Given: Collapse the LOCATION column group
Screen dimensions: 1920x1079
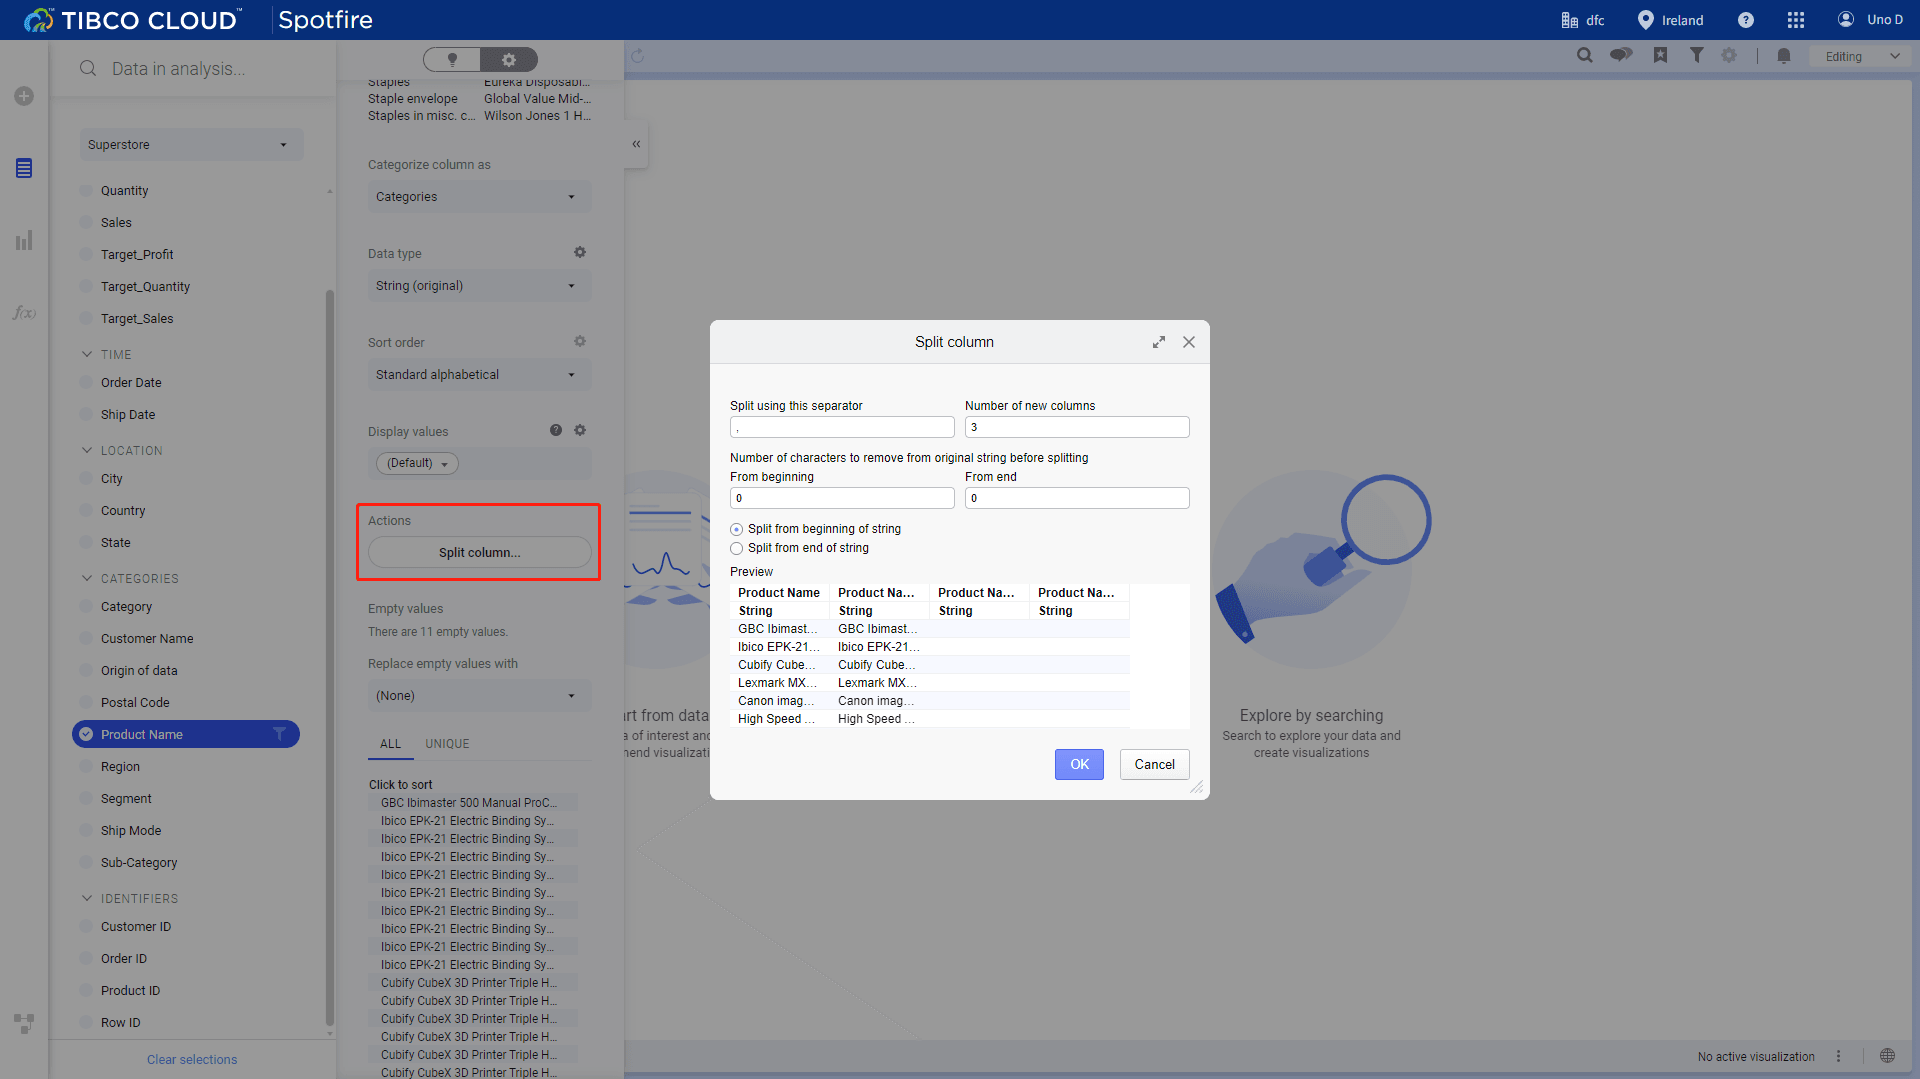Looking at the screenshot, I should (x=87, y=450).
